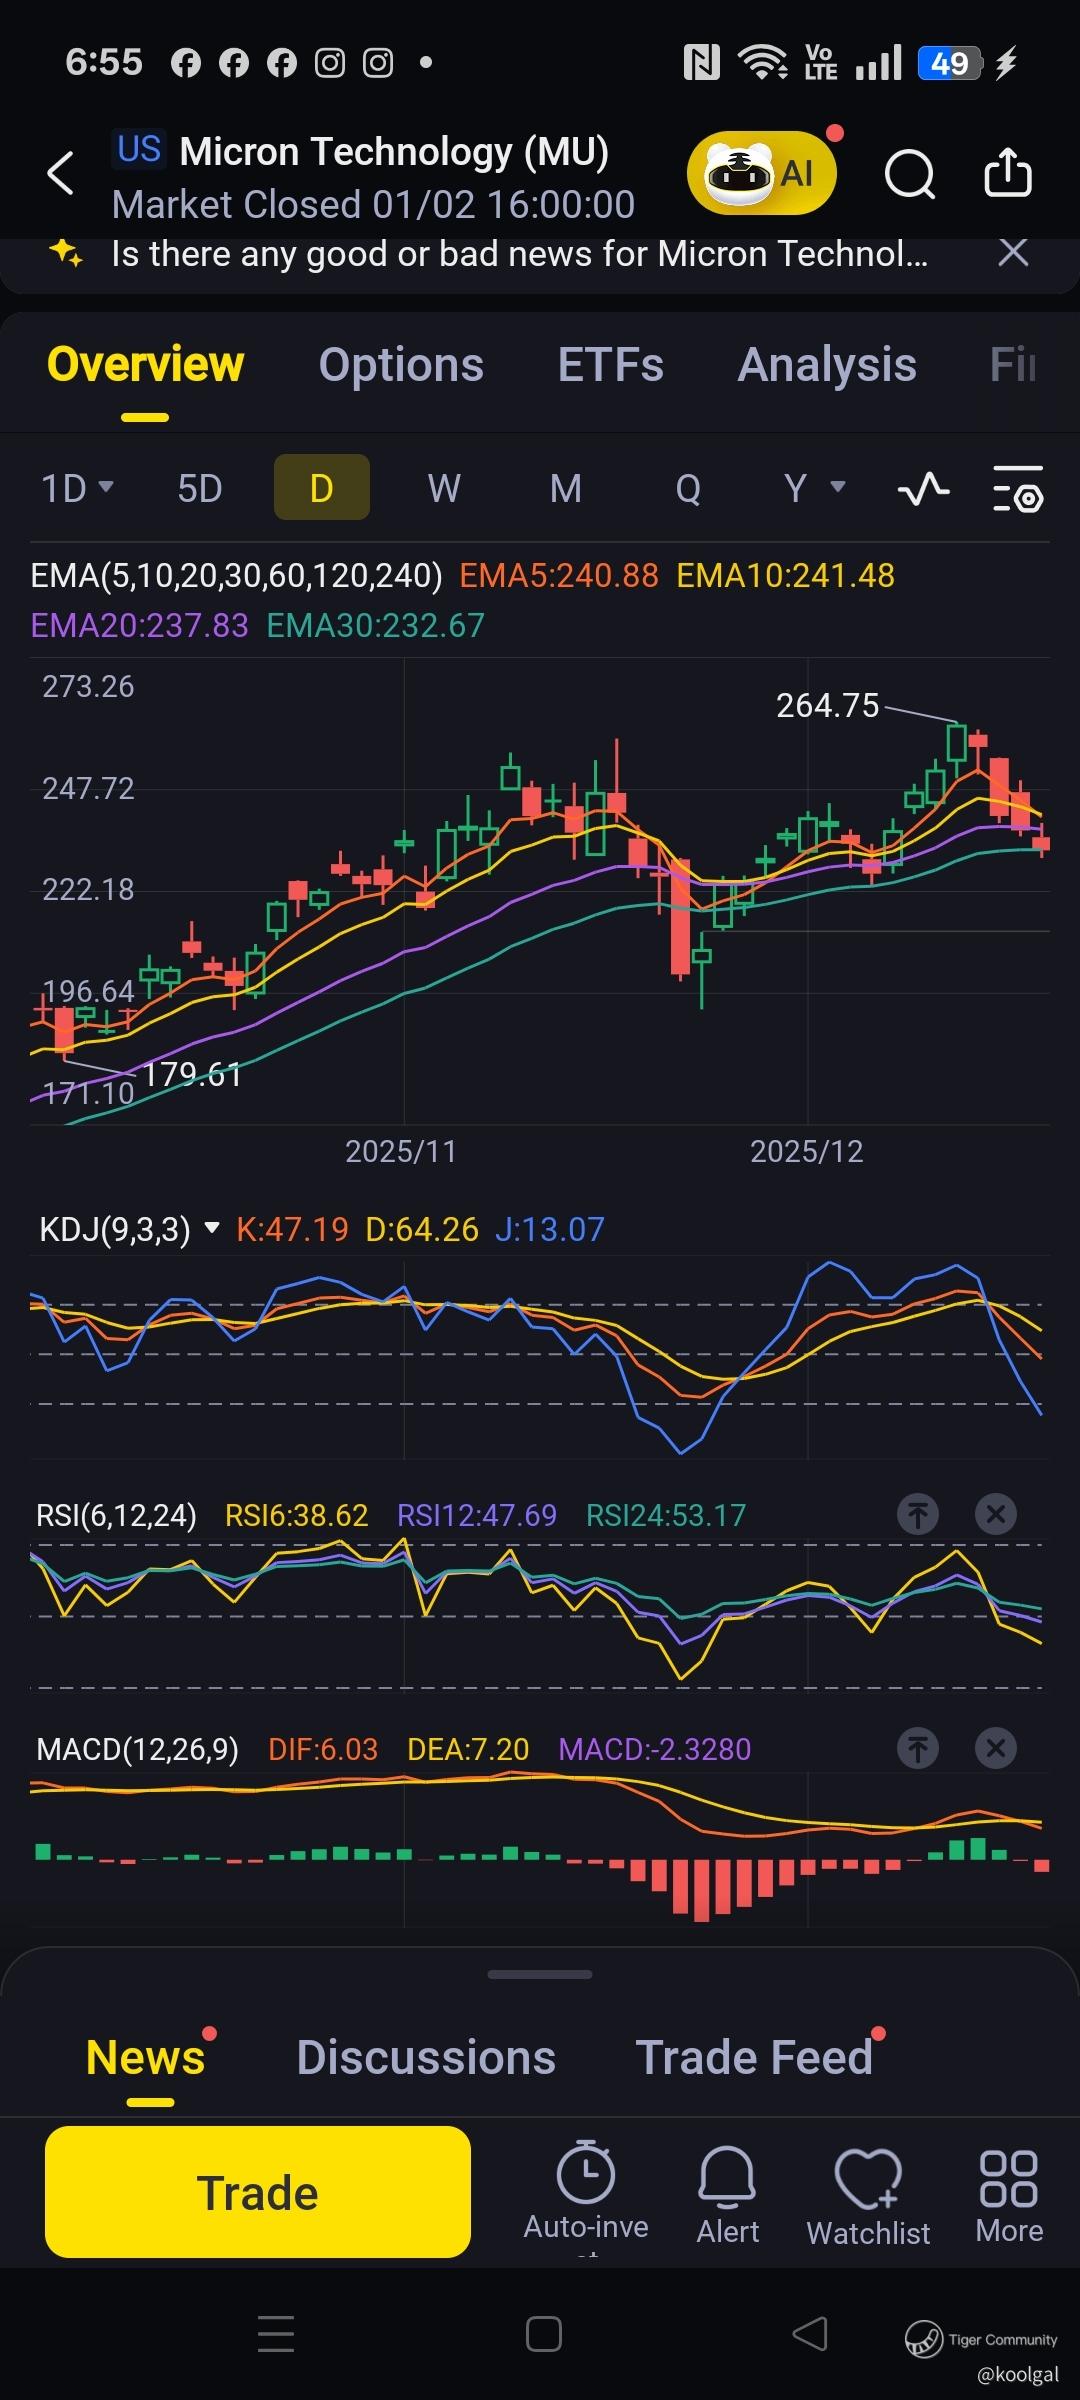The image size is (1080, 2400).
Task: Tap the MACD:-2.3280 value
Action: point(654,1749)
